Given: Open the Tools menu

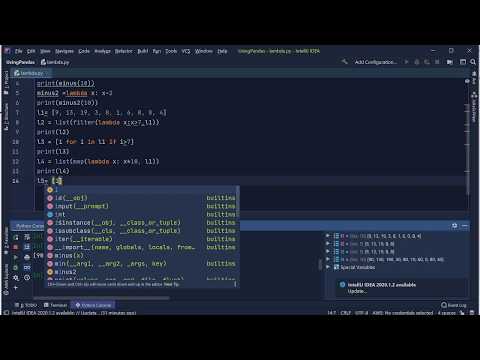Looking at the screenshot, I should tap(171, 51).
